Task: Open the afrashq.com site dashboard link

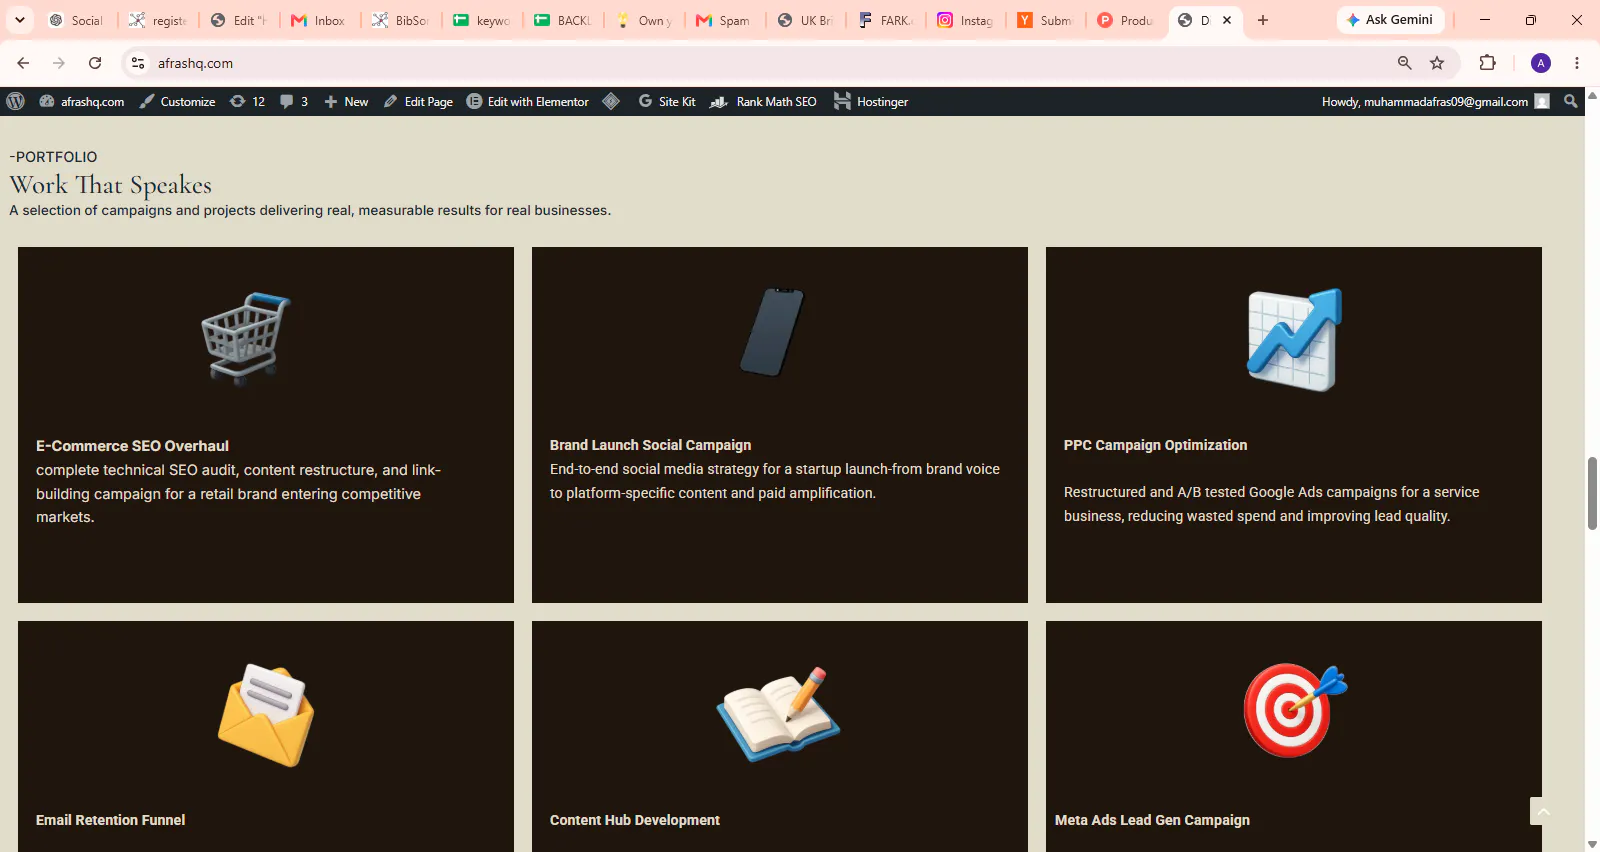Action: click(x=82, y=101)
